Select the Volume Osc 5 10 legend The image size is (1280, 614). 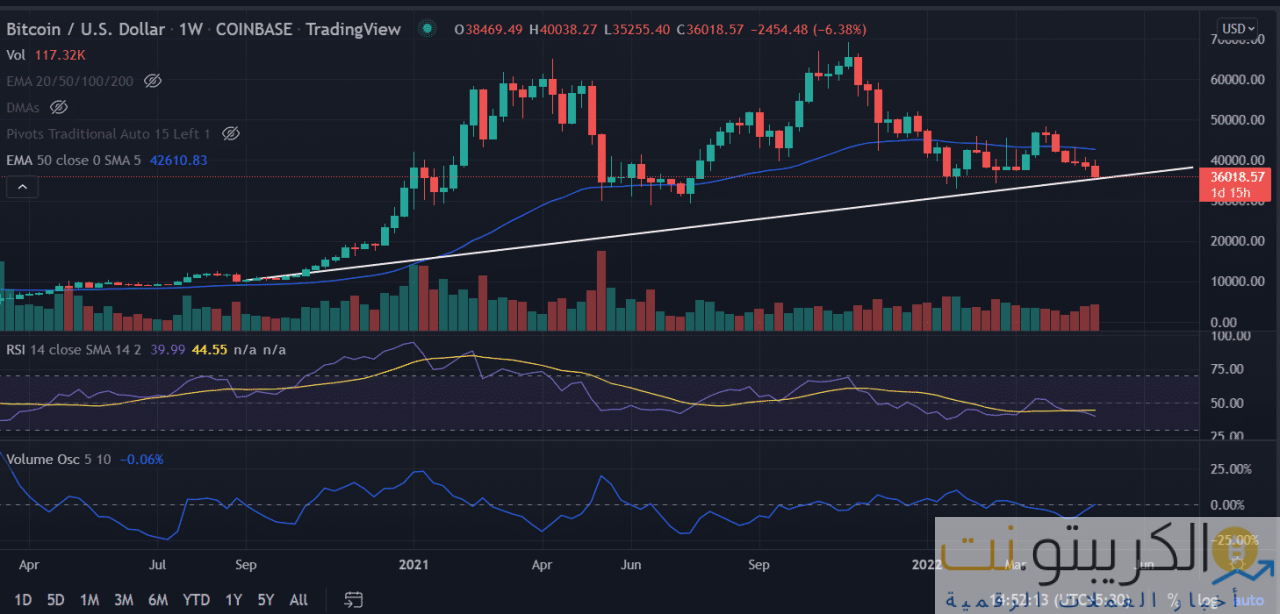click(x=58, y=459)
